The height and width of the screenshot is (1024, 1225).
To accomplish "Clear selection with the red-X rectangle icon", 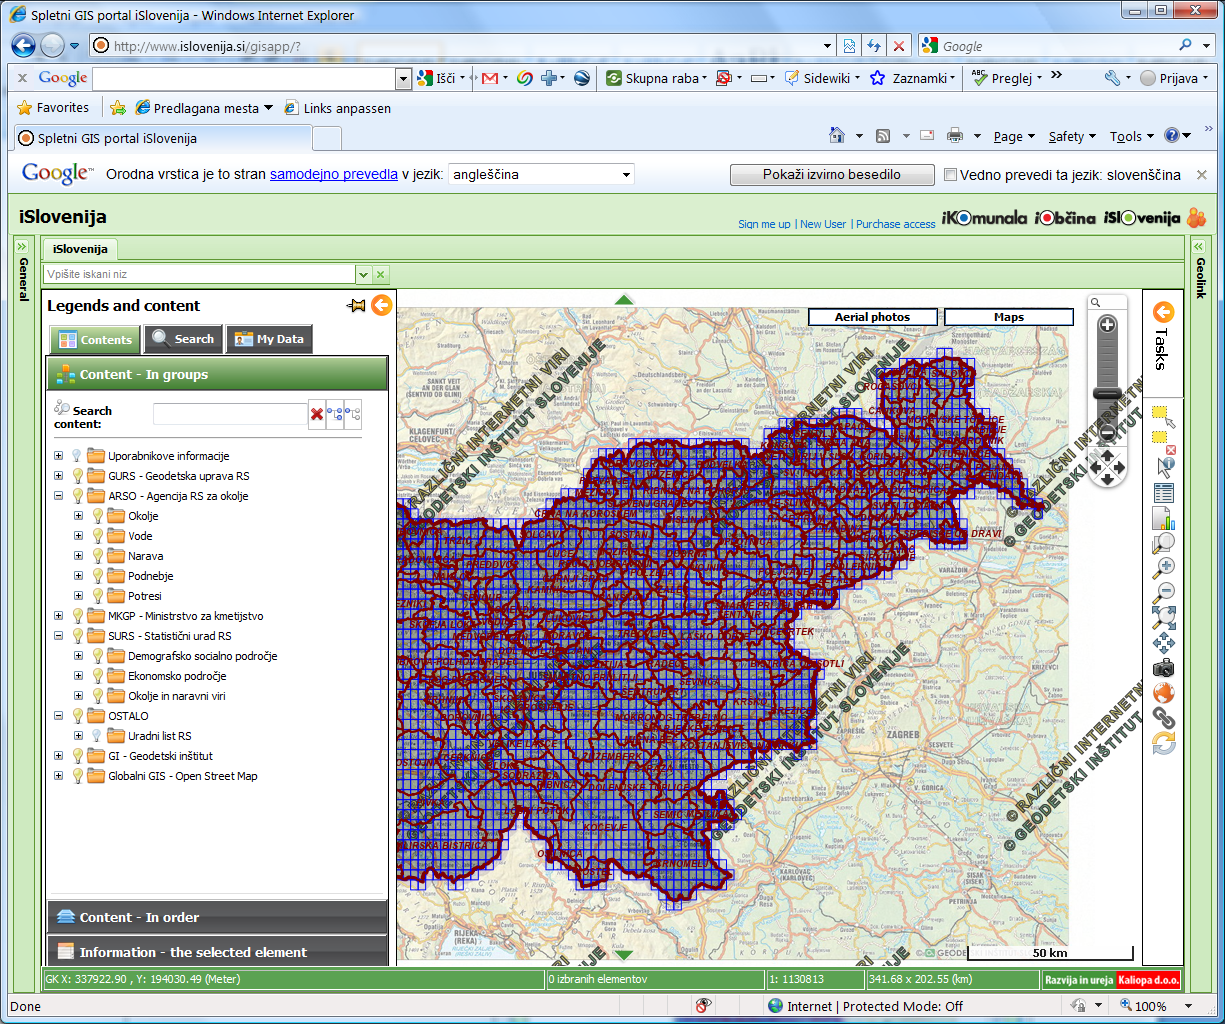I will (1163, 443).
